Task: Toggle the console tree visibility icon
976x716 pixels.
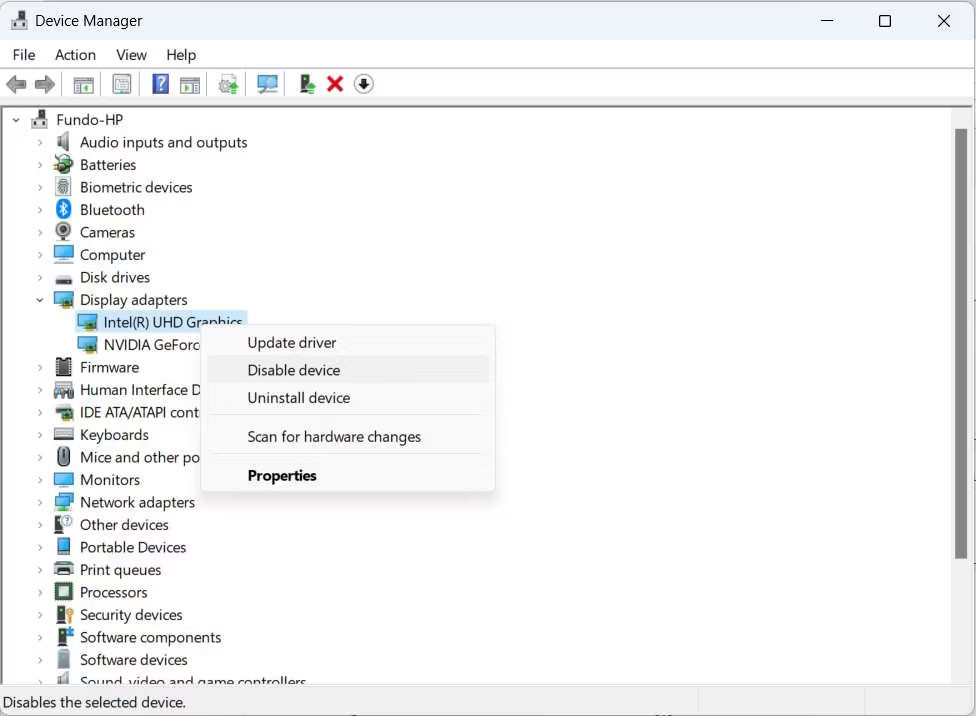Action: pos(83,84)
